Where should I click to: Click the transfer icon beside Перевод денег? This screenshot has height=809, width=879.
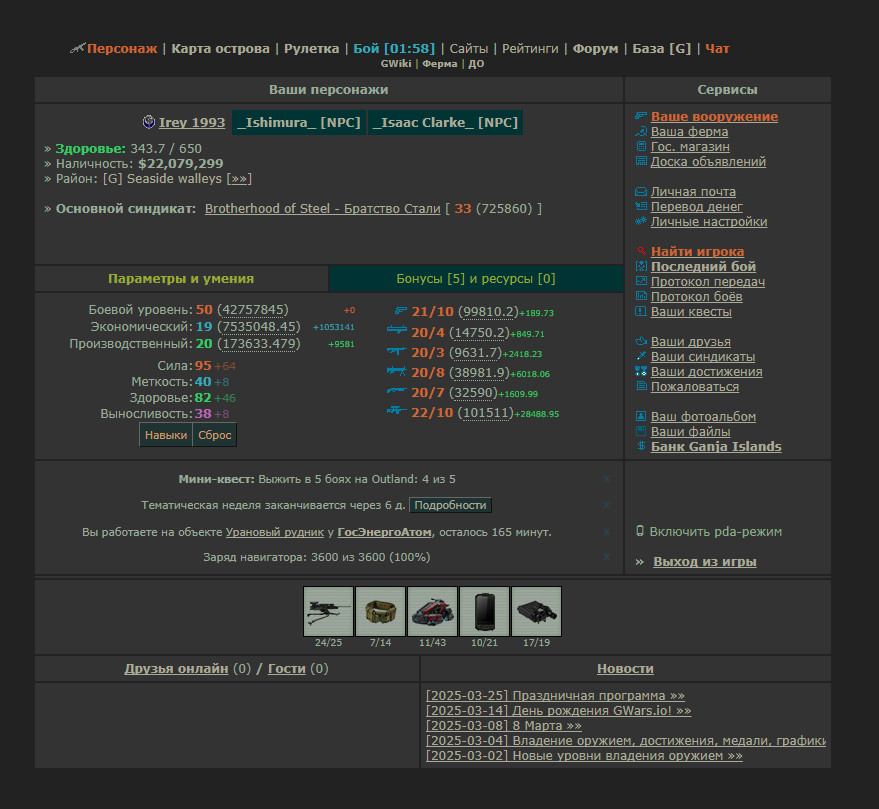[x=641, y=206]
